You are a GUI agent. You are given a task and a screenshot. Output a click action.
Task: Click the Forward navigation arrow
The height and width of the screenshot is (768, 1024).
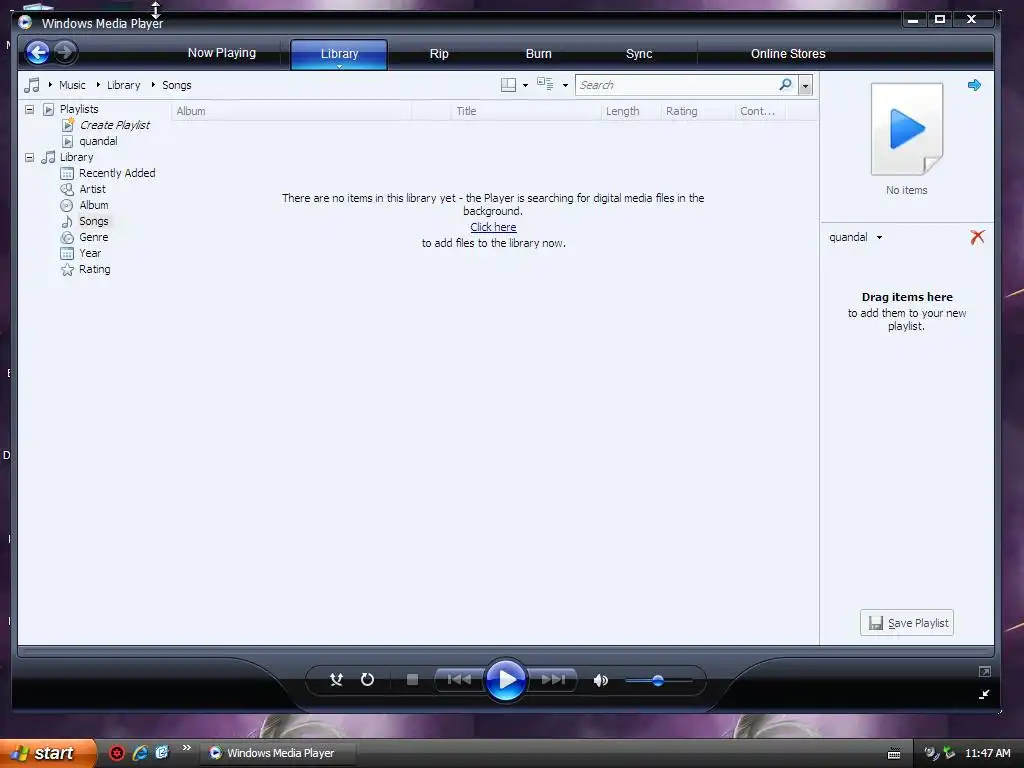[65, 52]
